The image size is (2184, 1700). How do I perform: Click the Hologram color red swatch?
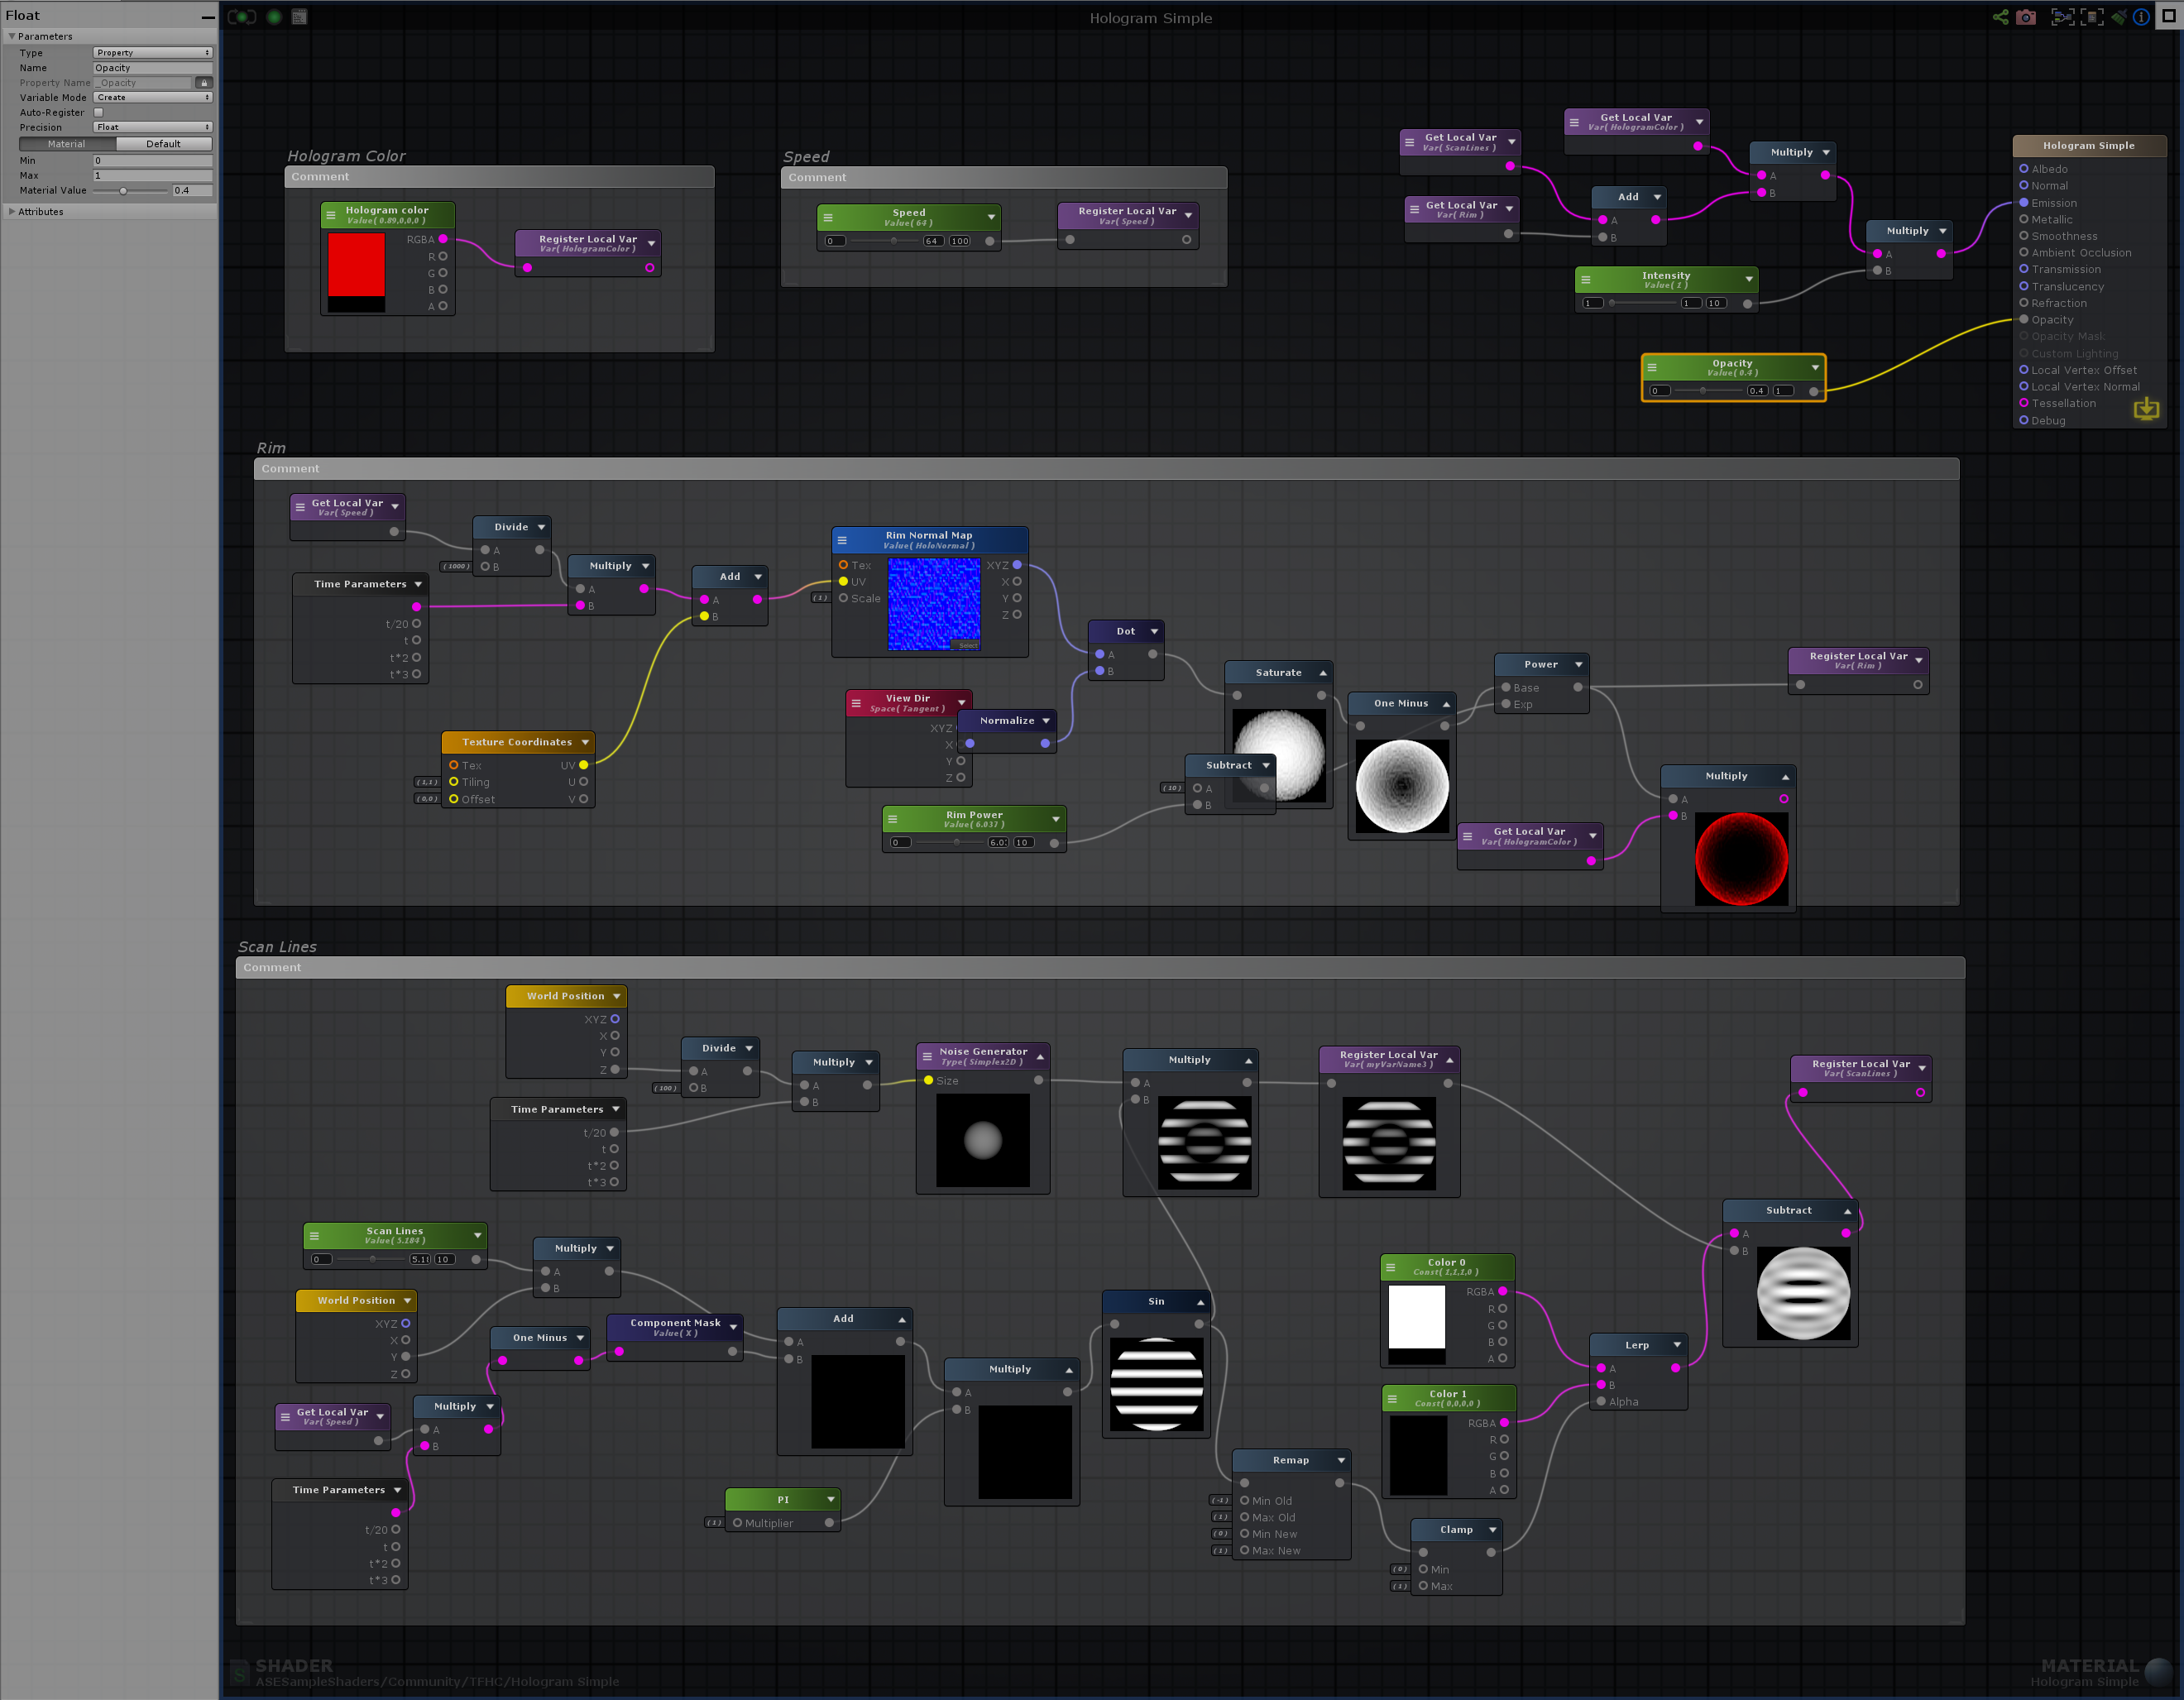[356, 265]
